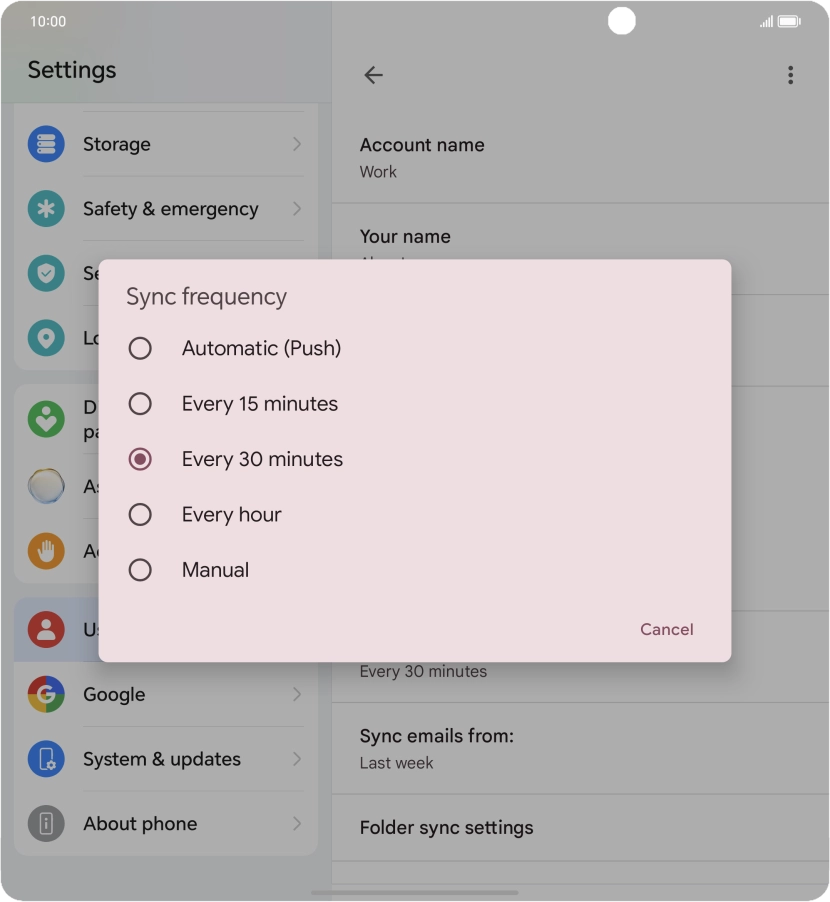Screen dimensions: 830x902
Task: Tap the back arrow at the top
Action: point(373,74)
